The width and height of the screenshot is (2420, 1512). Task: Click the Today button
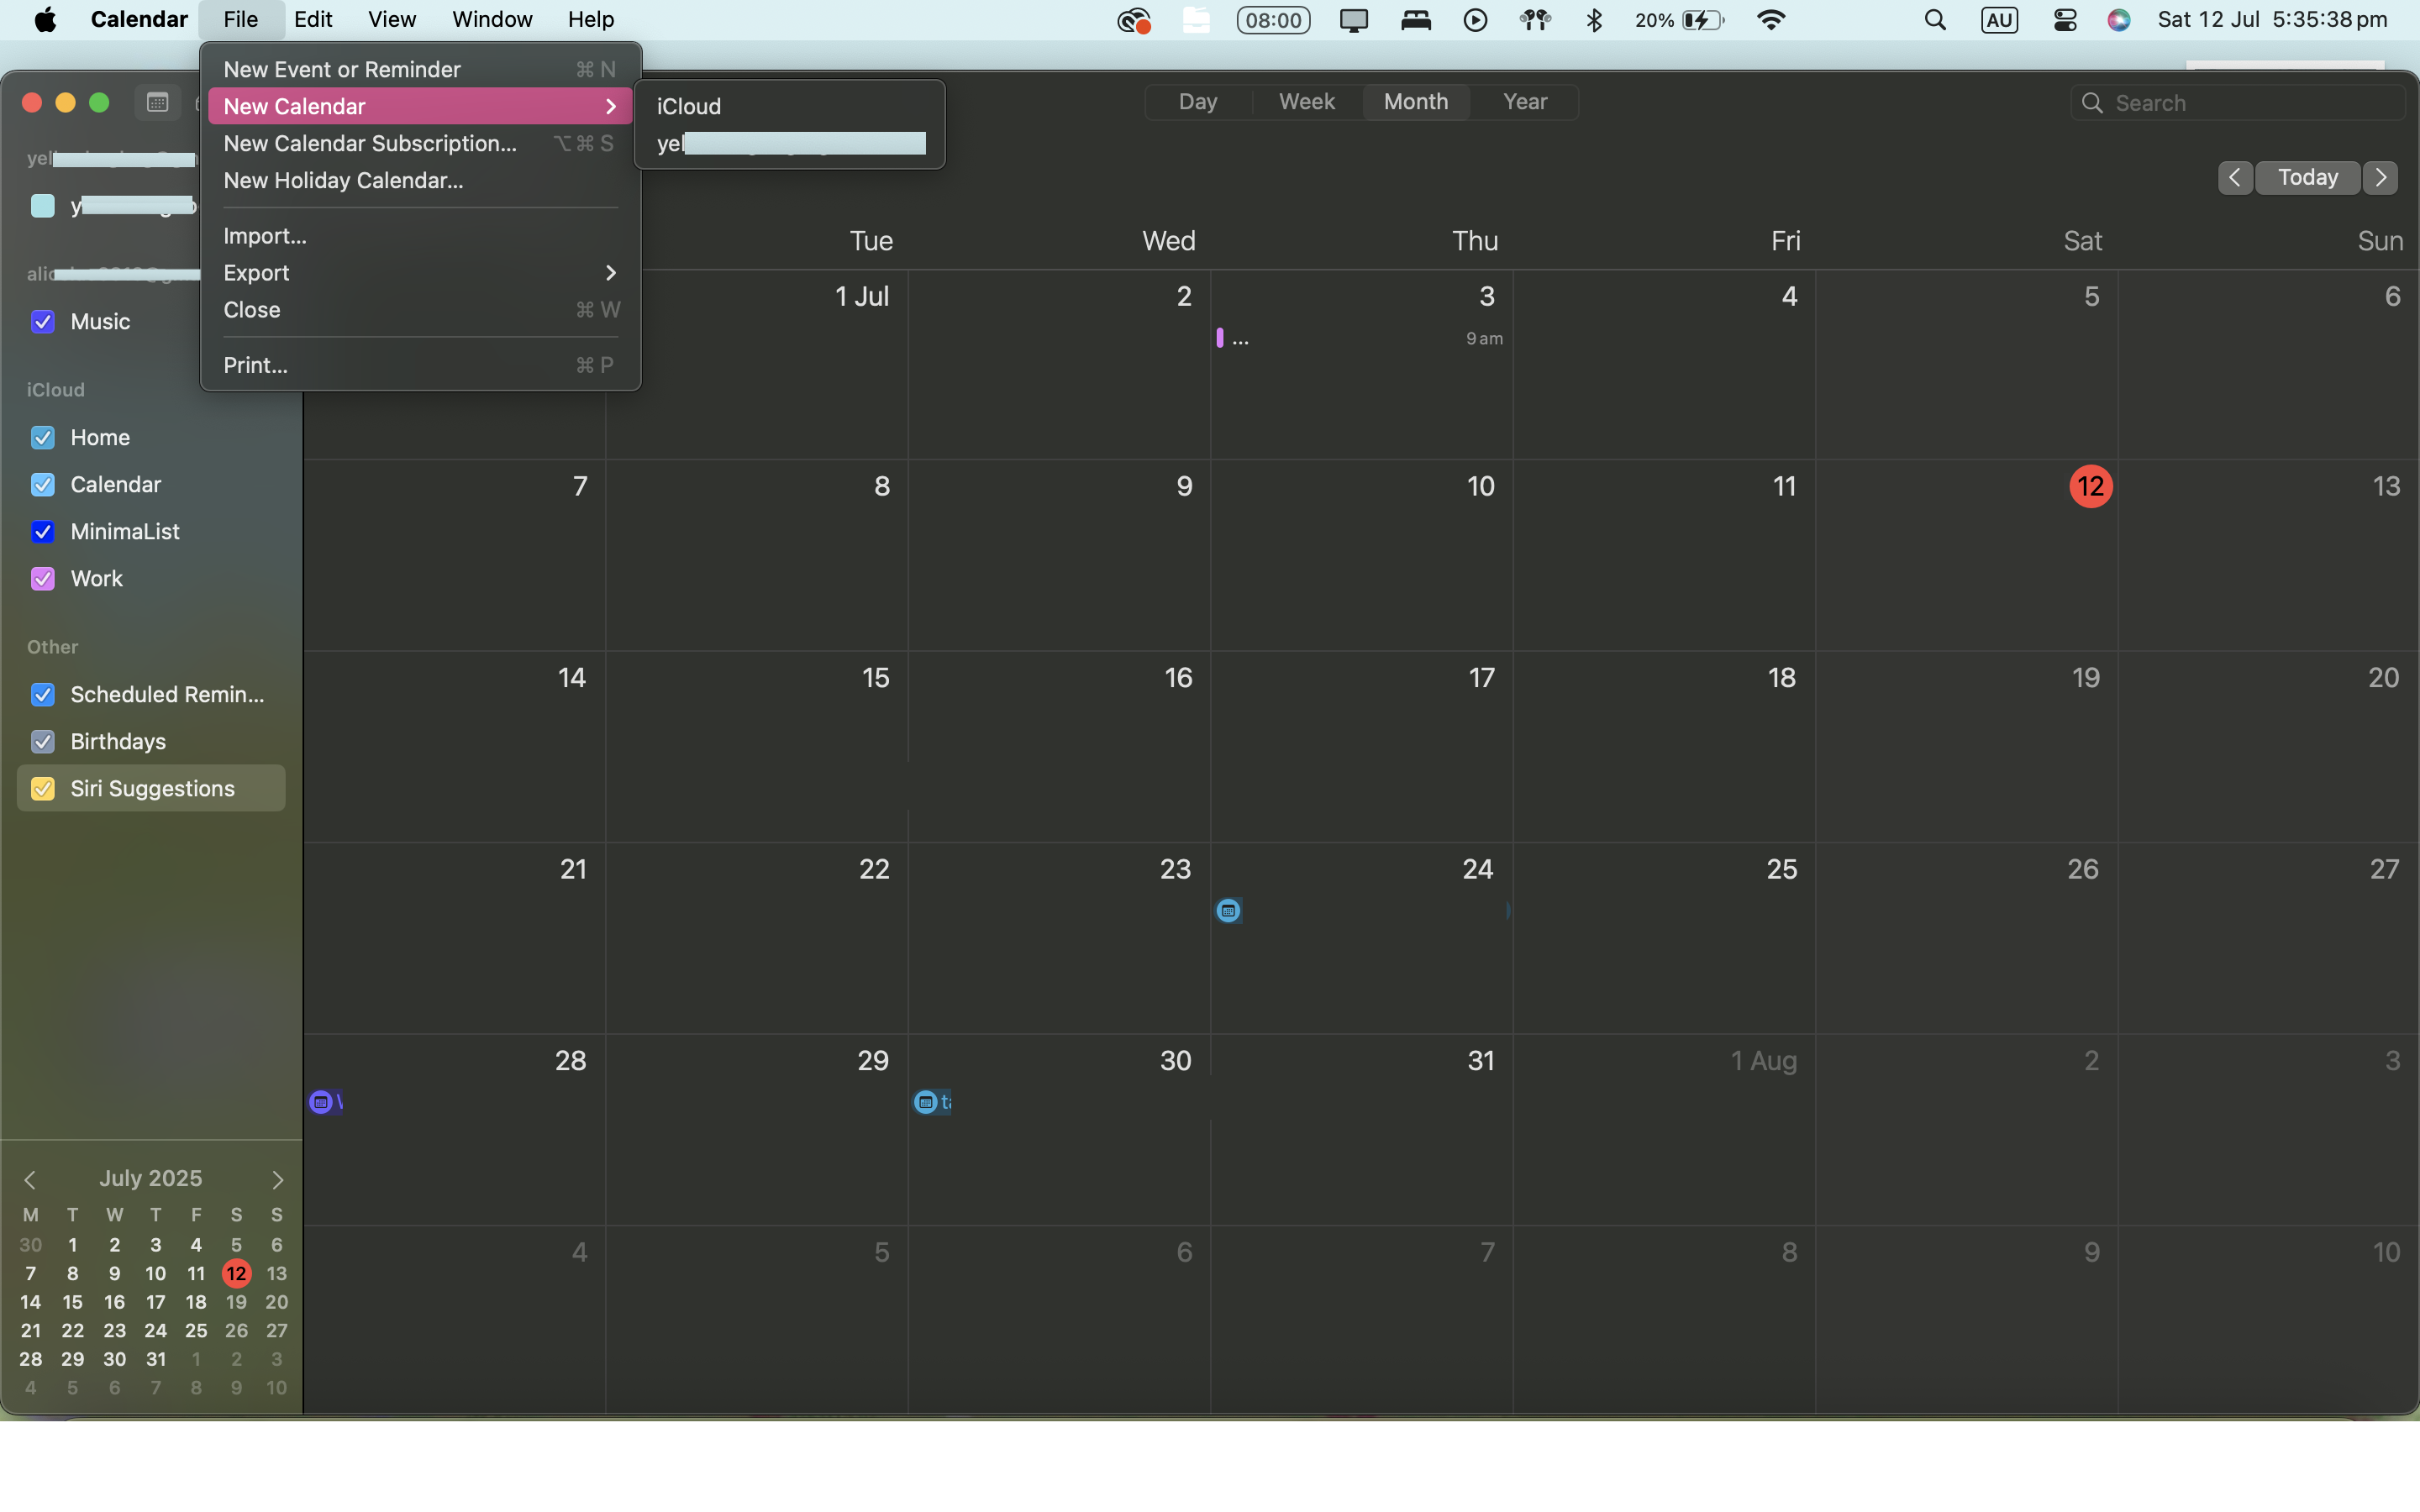pyautogui.click(x=2307, y=177)
